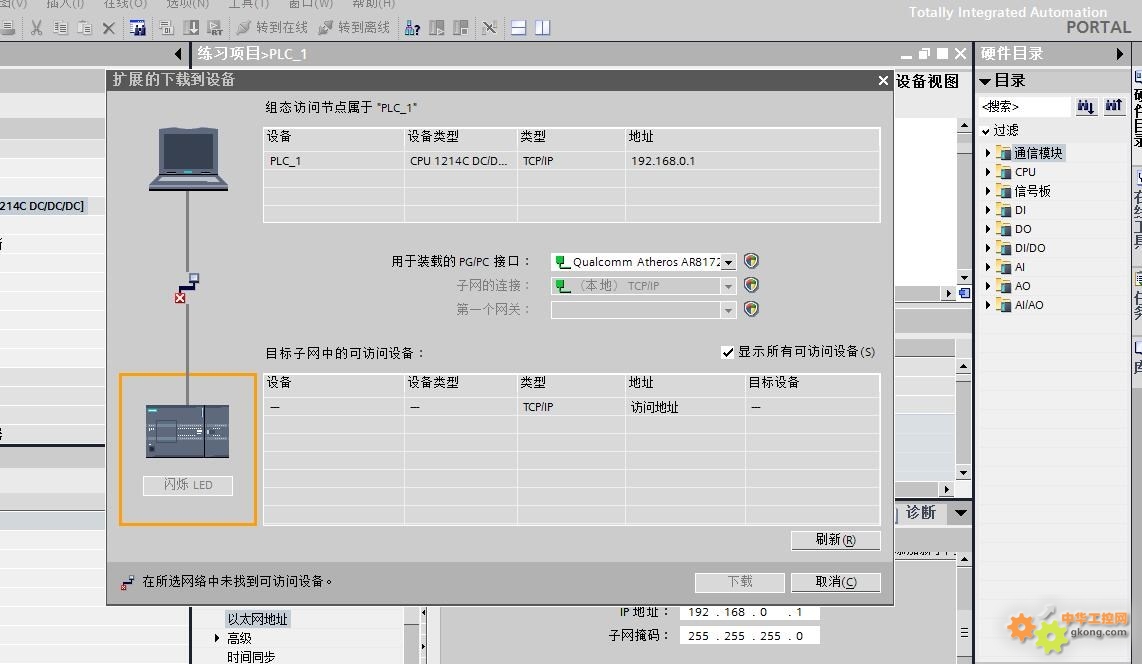The width and height of the screenshot is (1142, 664).
Task: Split editor area horizontally icon
Action: [x=519, y=28]
